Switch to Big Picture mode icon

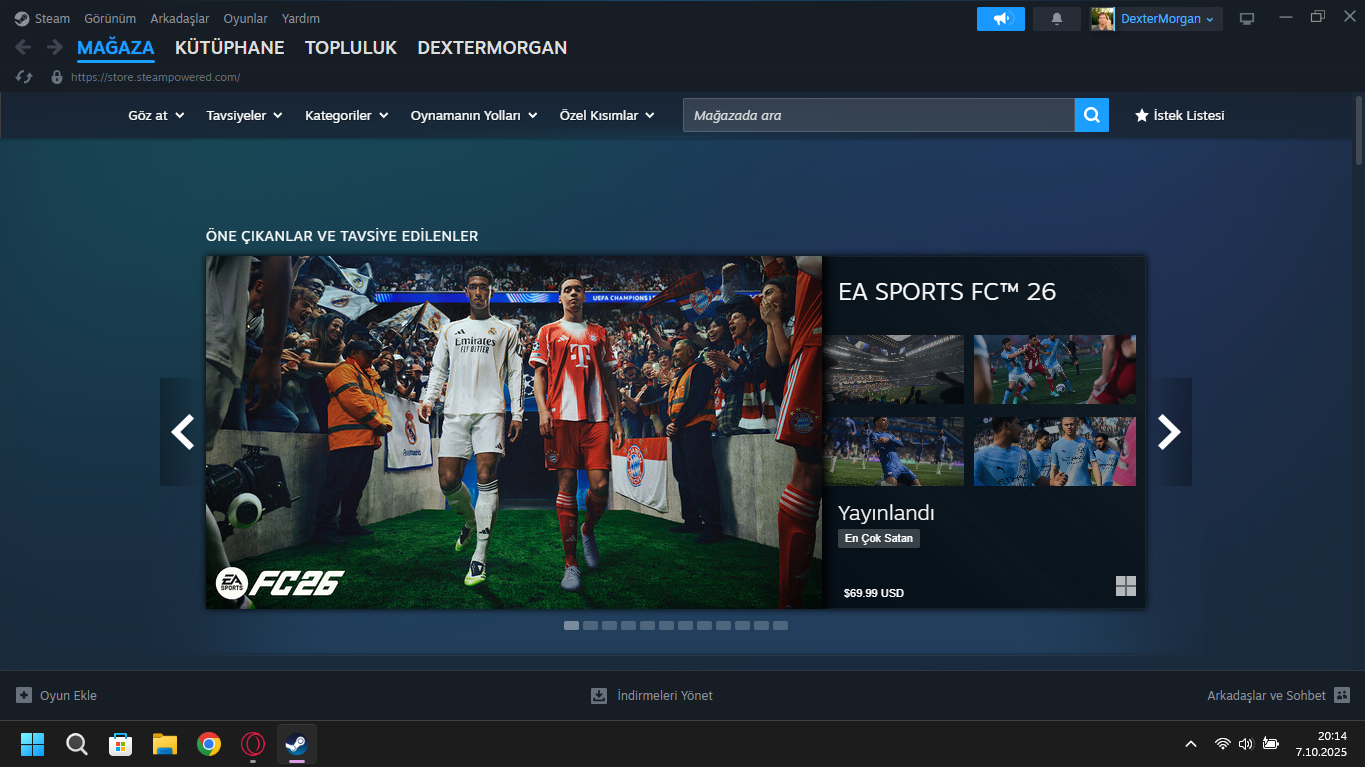pyautogui.click(x=1247, y=19)
